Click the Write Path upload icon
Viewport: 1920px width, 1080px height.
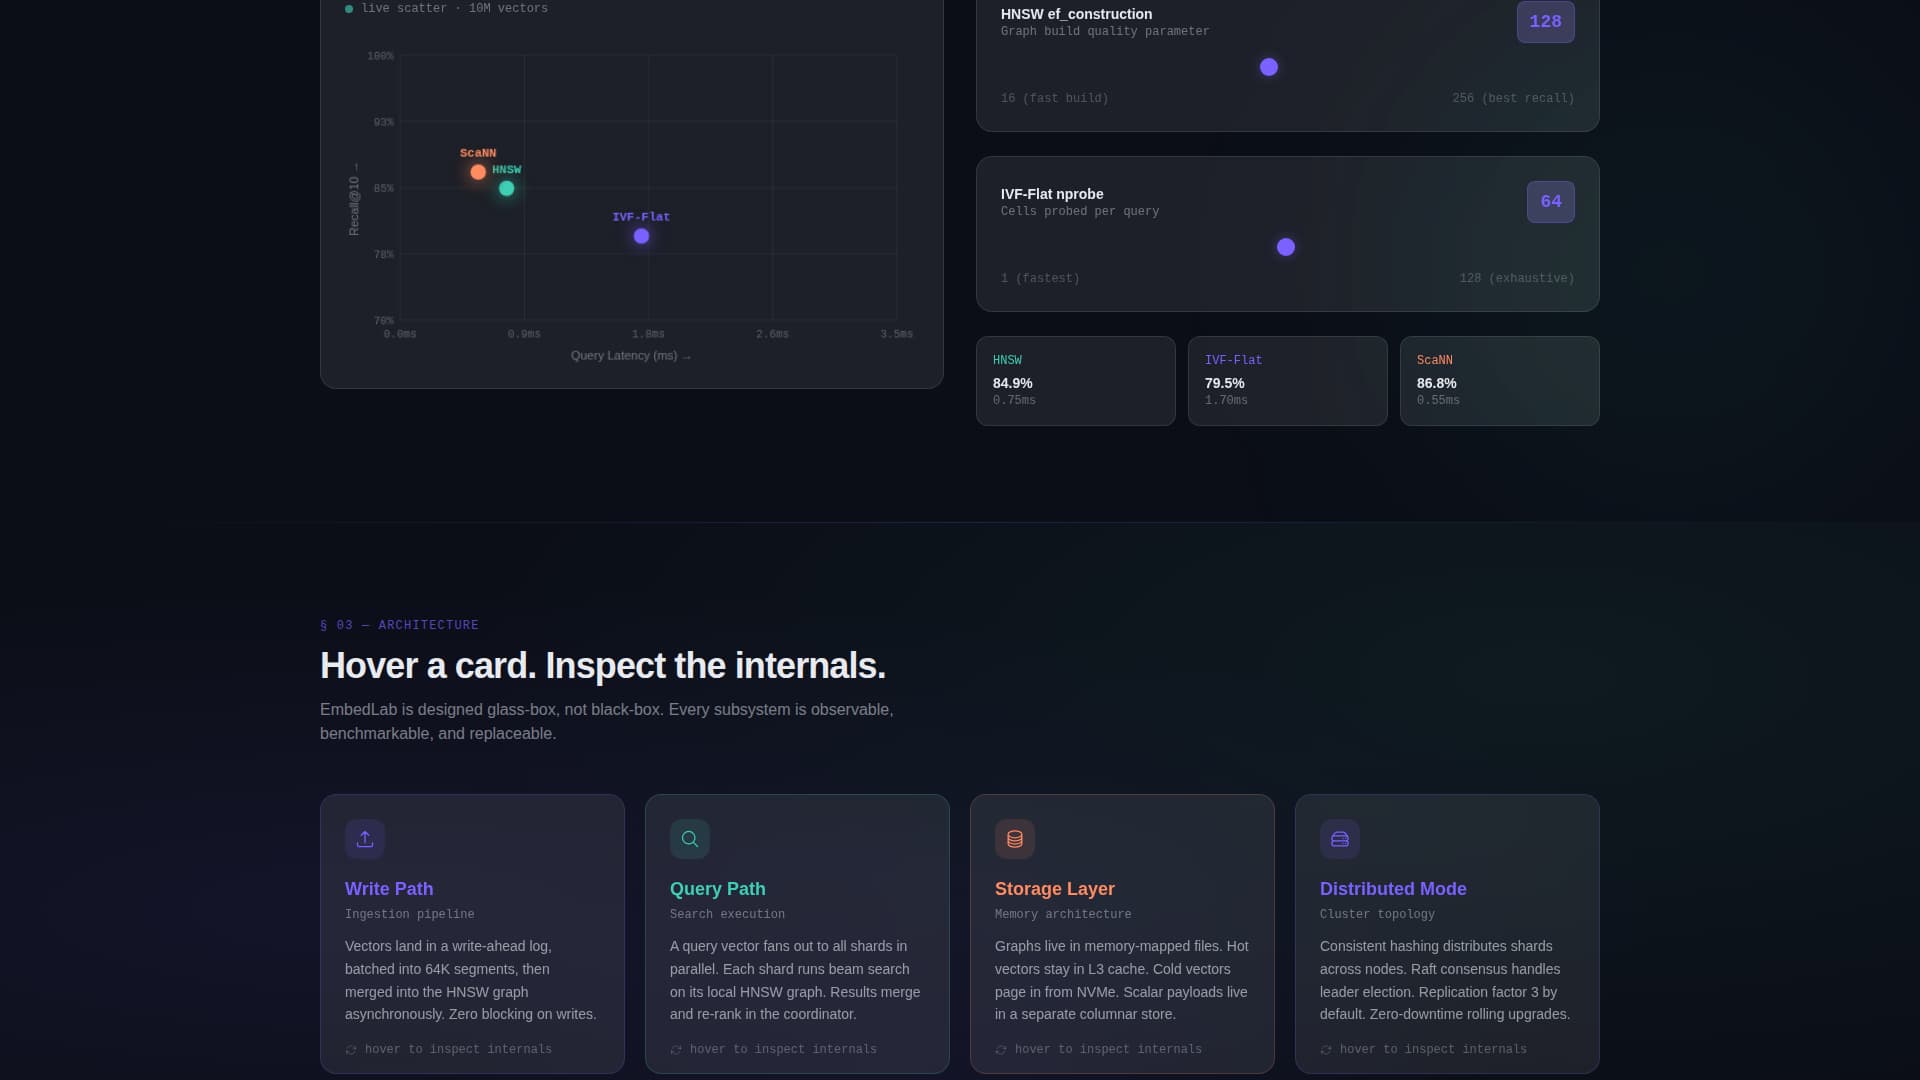click(365, 839)
